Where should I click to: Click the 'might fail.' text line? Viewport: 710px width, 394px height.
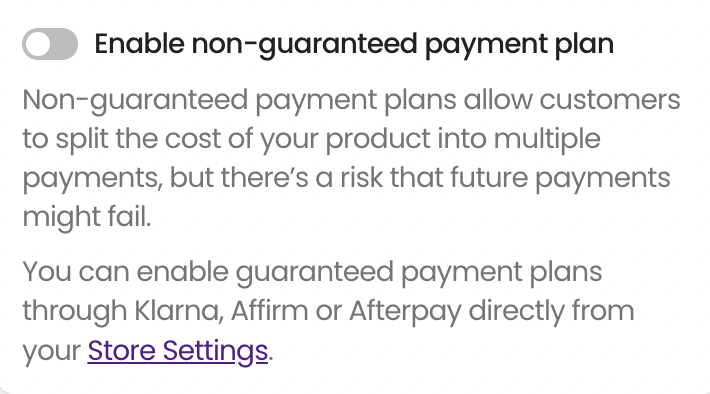coord(86,217)
